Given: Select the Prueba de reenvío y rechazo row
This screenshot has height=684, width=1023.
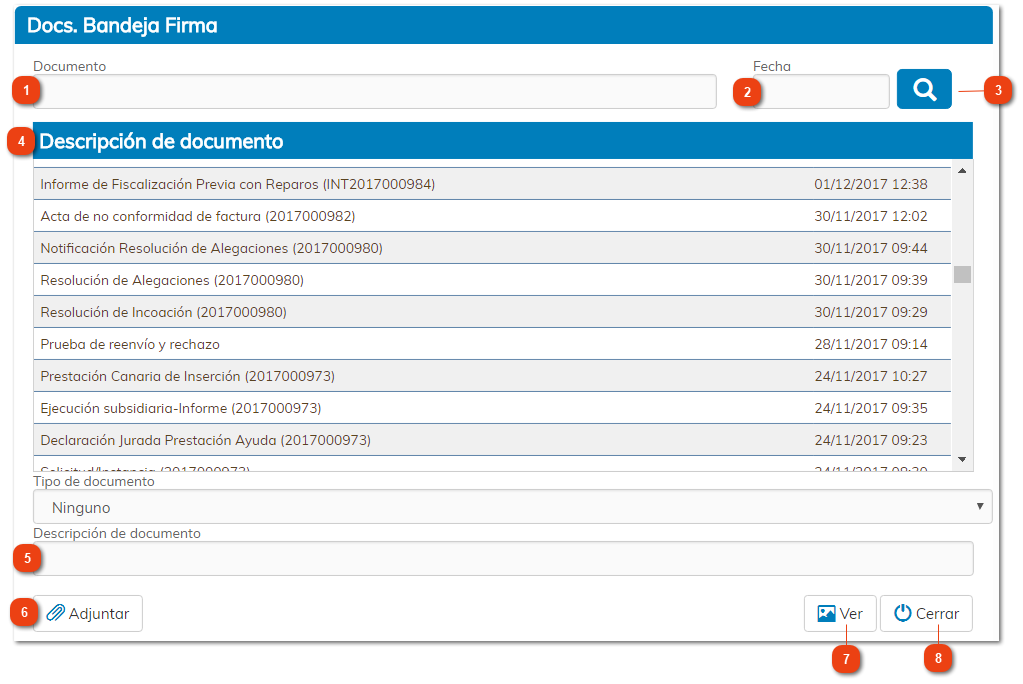Looking at the screenshot, I should [400, 345].
